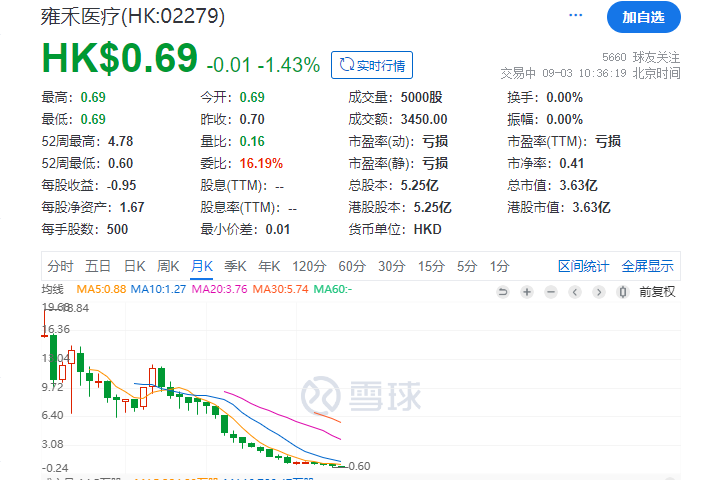Click the 每股收益 -0.95 value
Image resolution: width=714 pixels, height=480 pixels.
point(122,185)
